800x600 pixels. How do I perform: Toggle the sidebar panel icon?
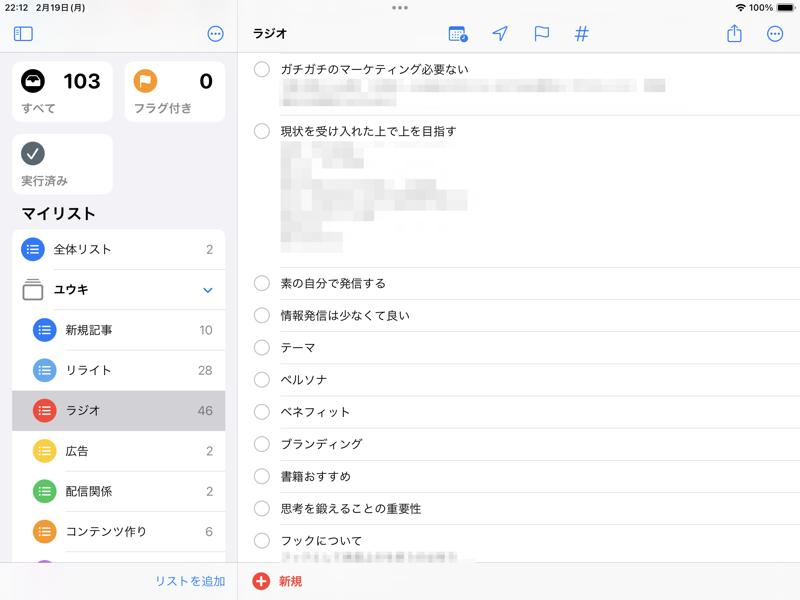pos(23,34)
